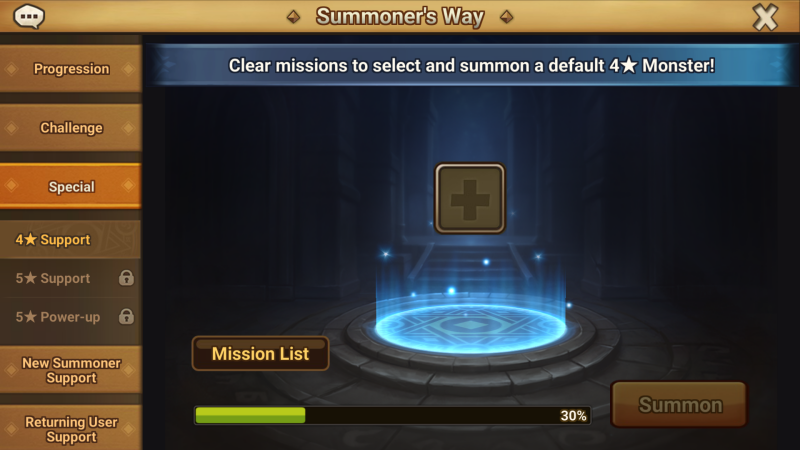Open the Mission List

tap(260, 353)
